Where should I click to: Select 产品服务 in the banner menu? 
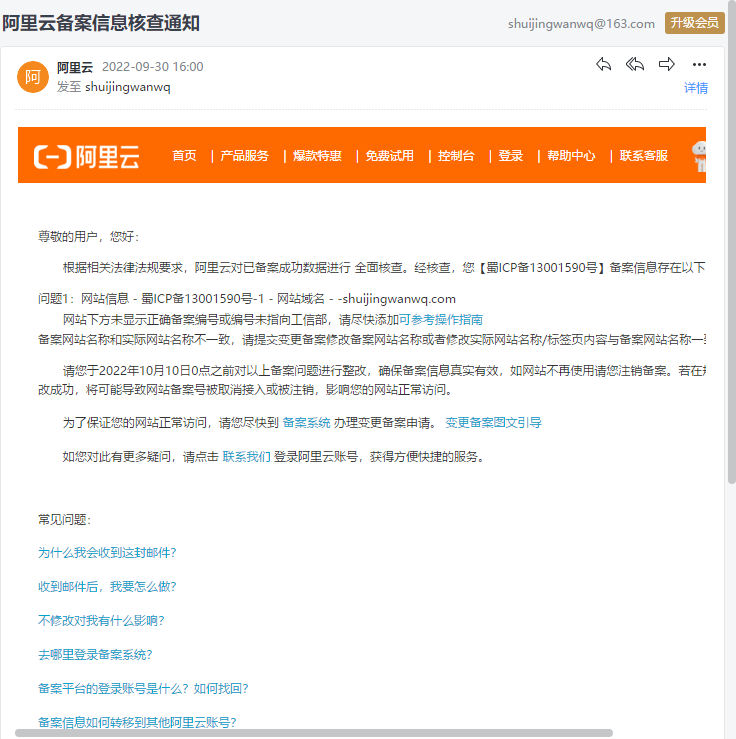point(244,156)
